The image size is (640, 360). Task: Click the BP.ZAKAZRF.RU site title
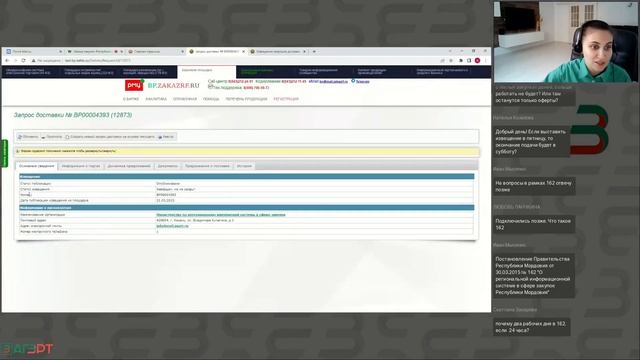click(173, 86)
